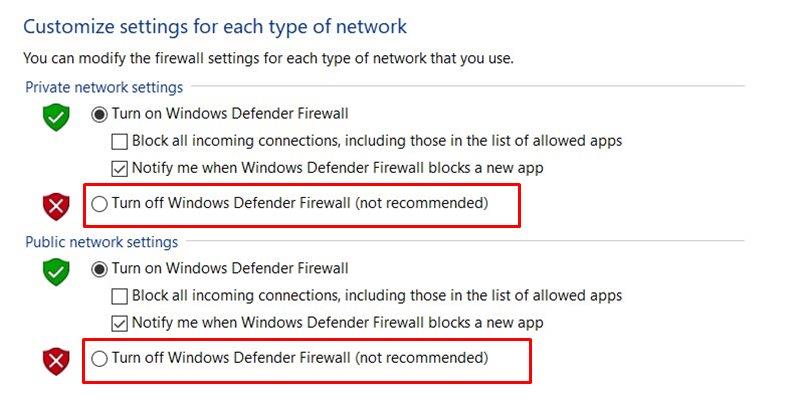Click the description text about modifying firewall settings

(268, 59)
